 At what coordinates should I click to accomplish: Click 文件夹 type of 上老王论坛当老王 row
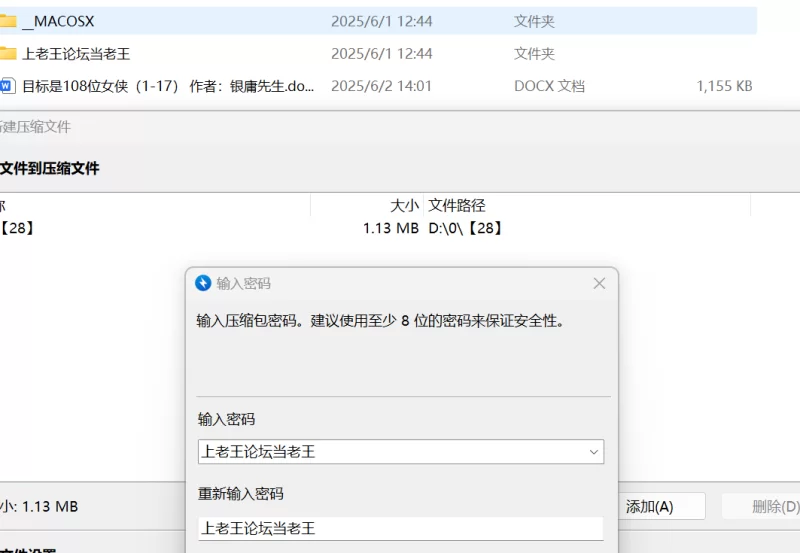tap(534, 54)
